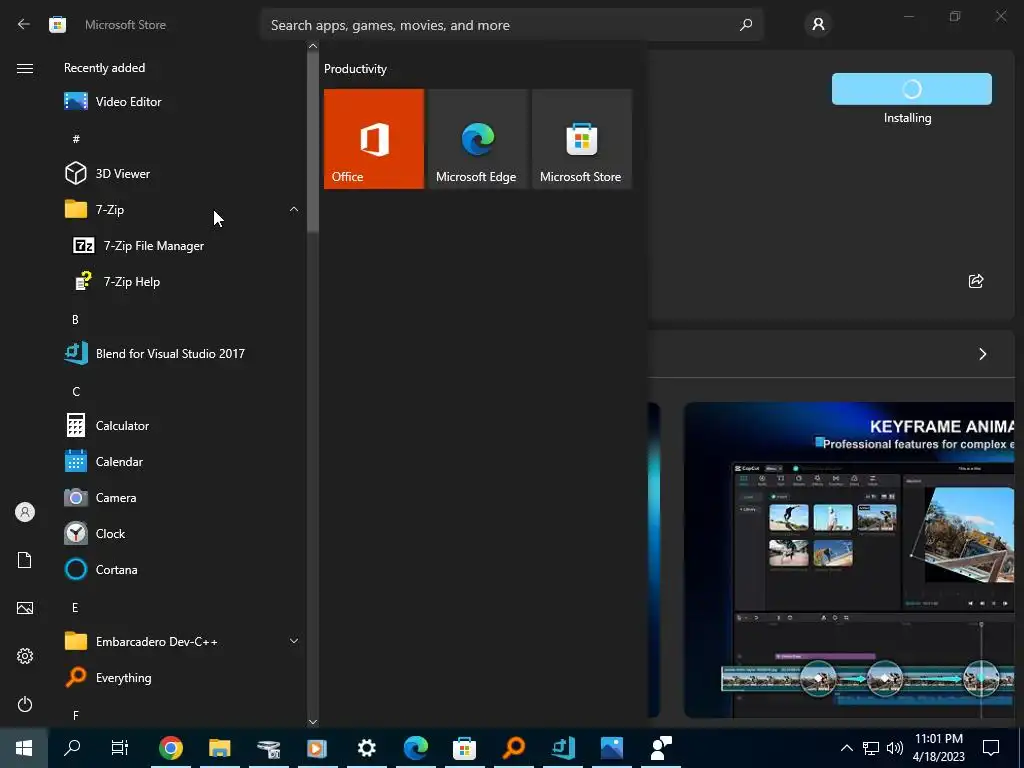Click the Windows Start button
Image resolution: width=1024 pixels, height=768 pixels.
pyautogui.click(x=24, y=748)
